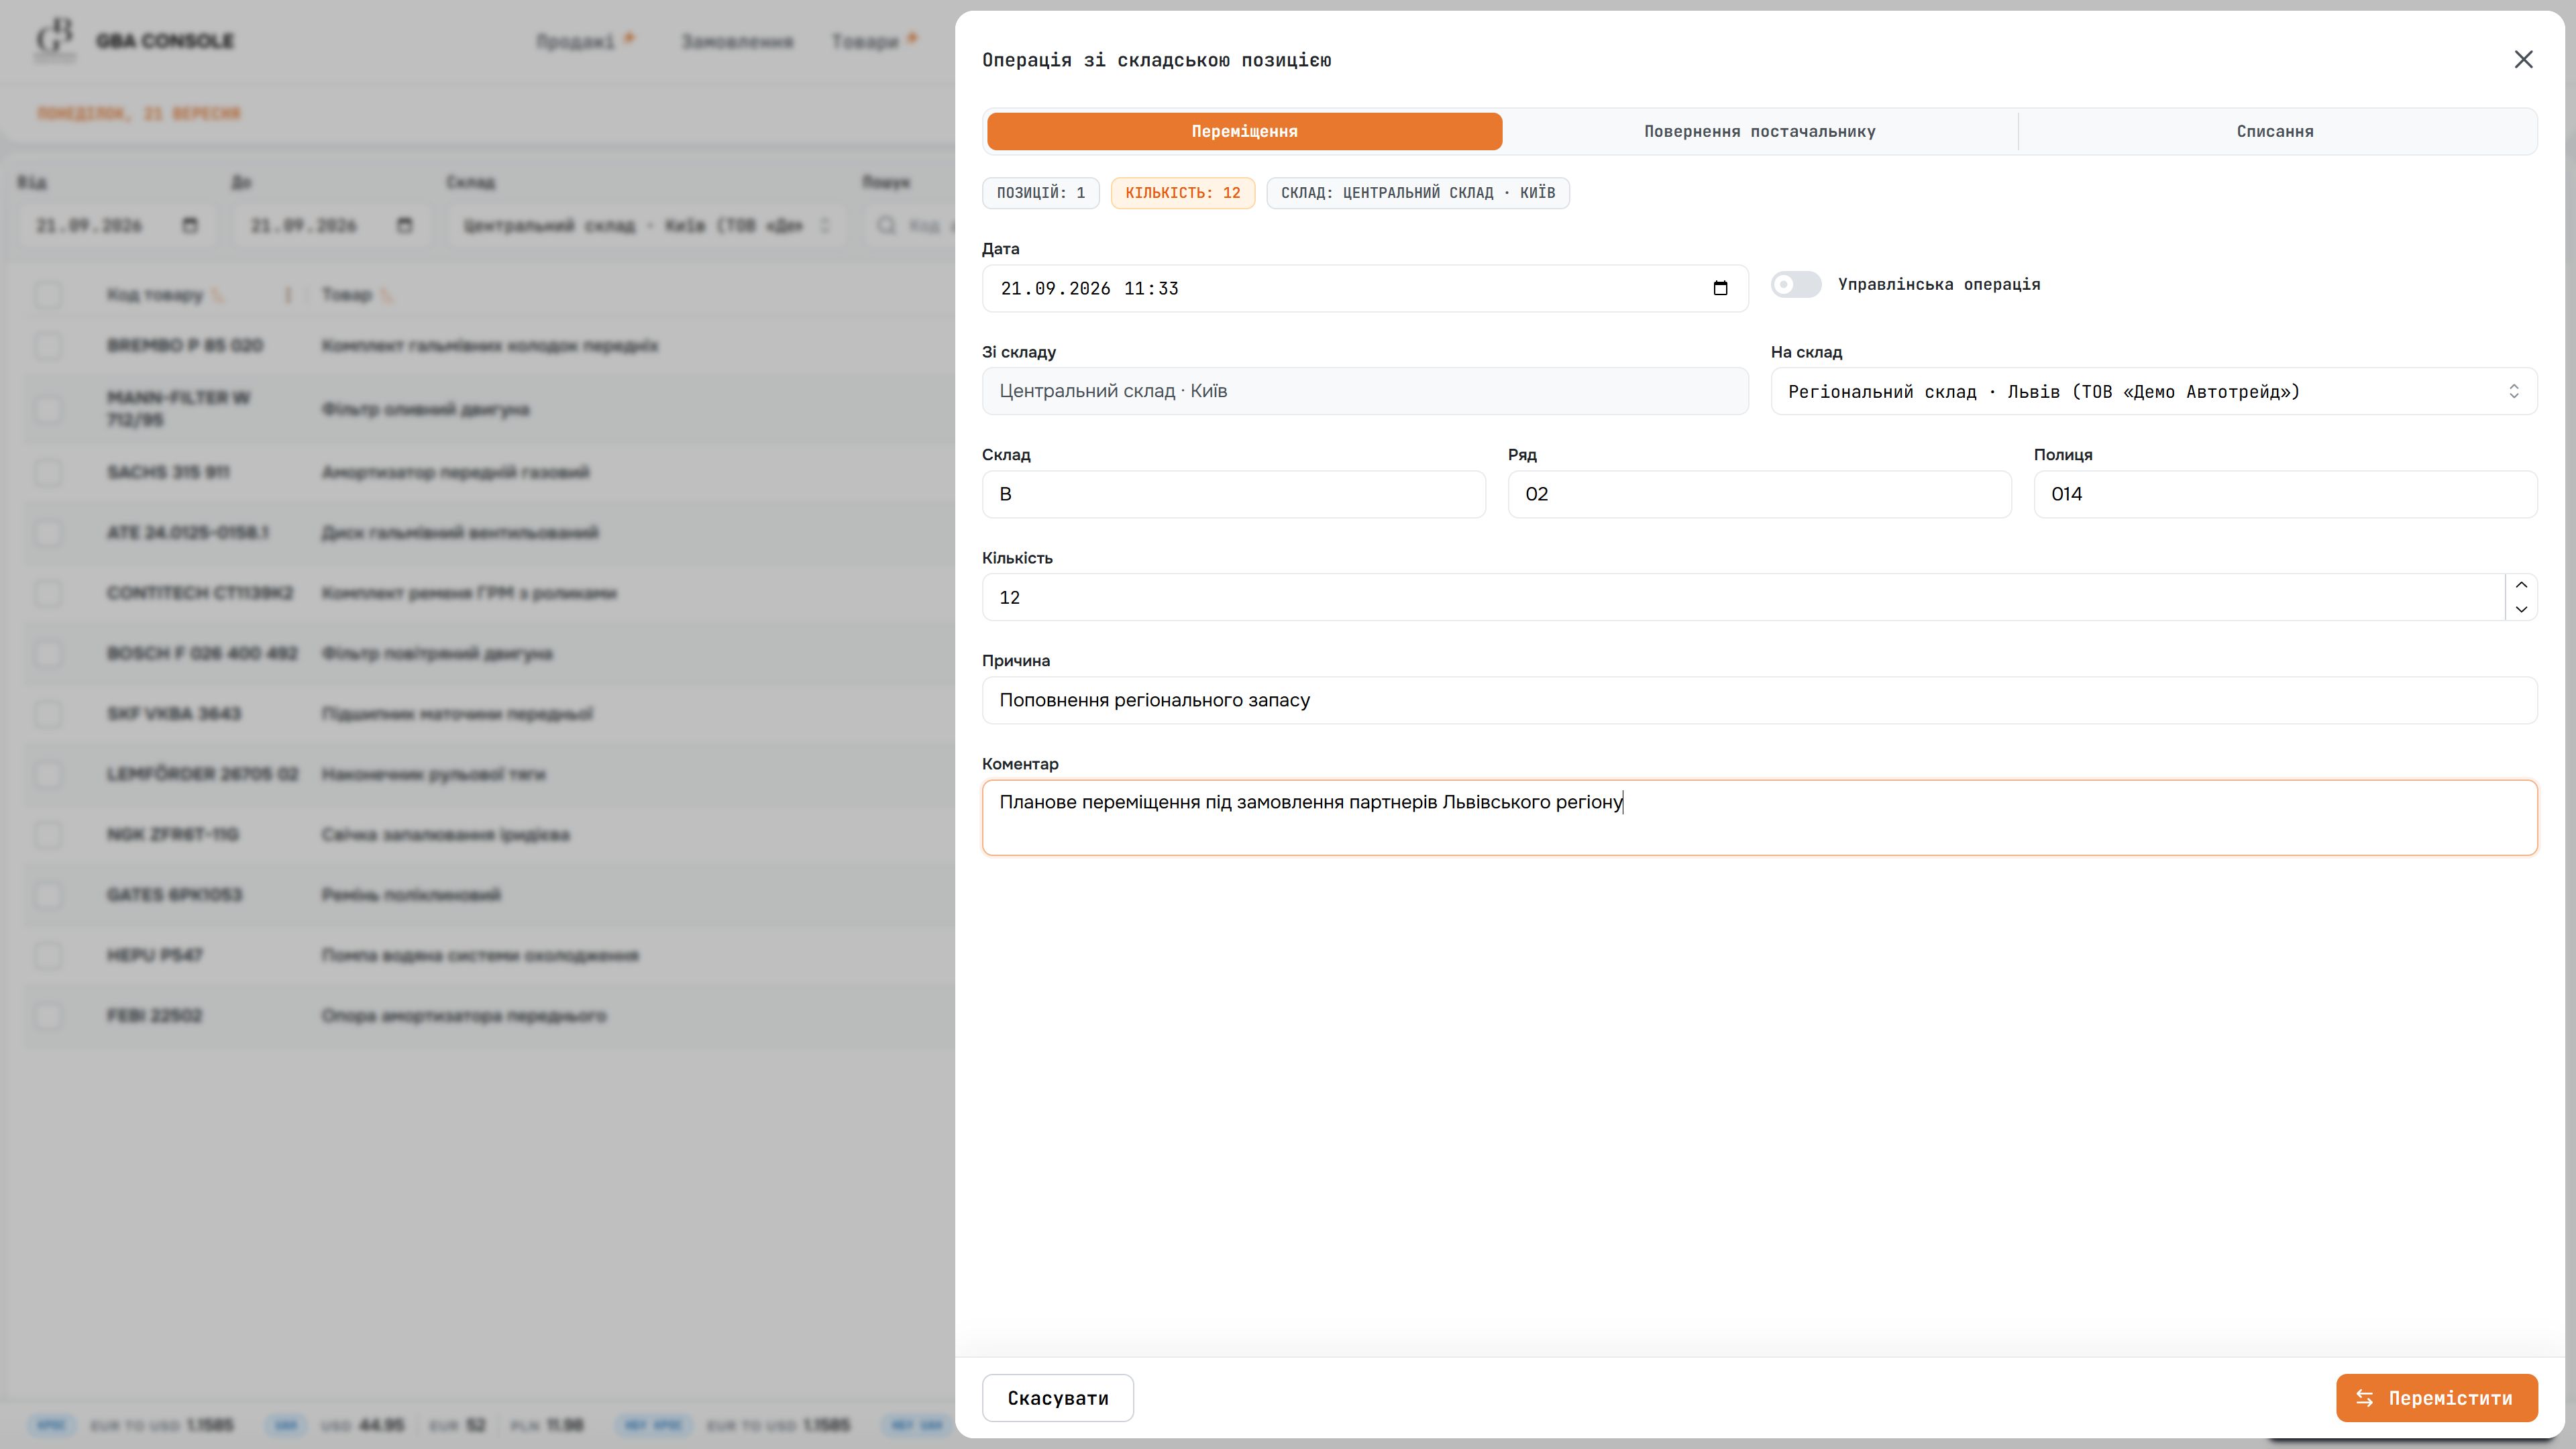Click the Перемістити button
The height and width of the screenshot is (1449, 2576).
click(2436, 1398)
